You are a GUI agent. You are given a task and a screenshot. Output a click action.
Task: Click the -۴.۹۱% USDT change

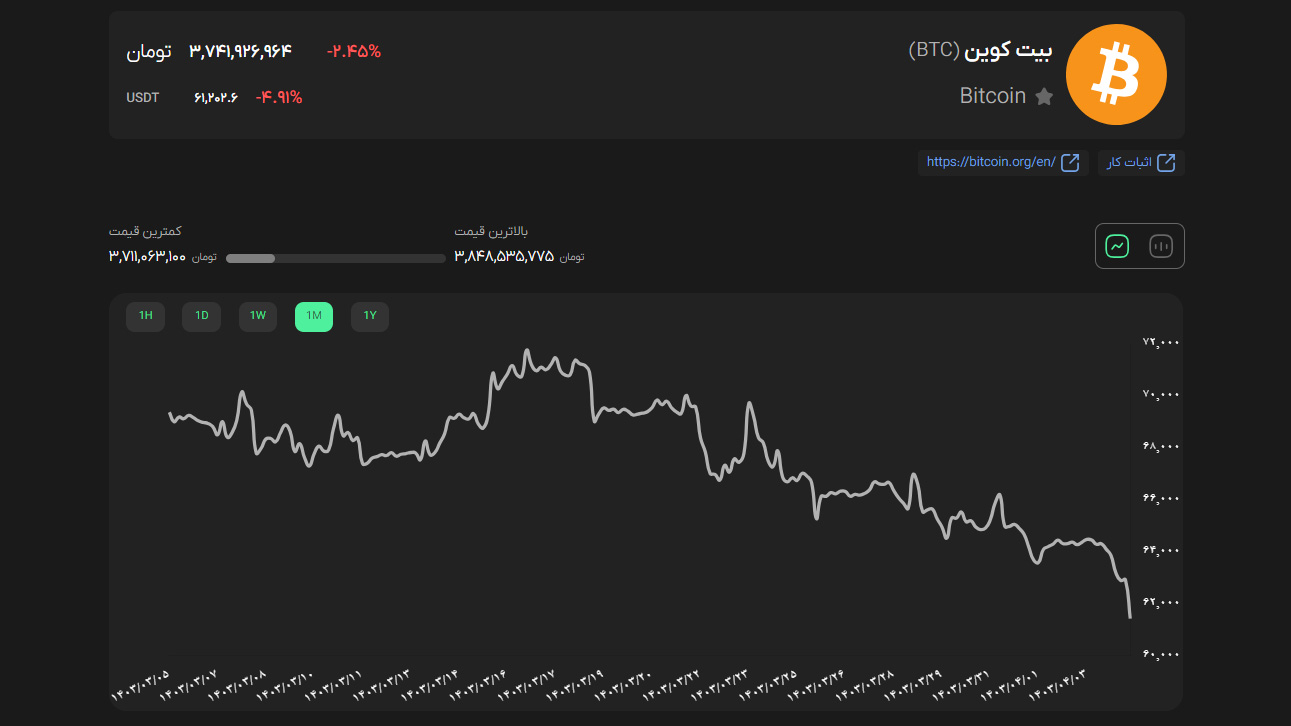[279, 98]
